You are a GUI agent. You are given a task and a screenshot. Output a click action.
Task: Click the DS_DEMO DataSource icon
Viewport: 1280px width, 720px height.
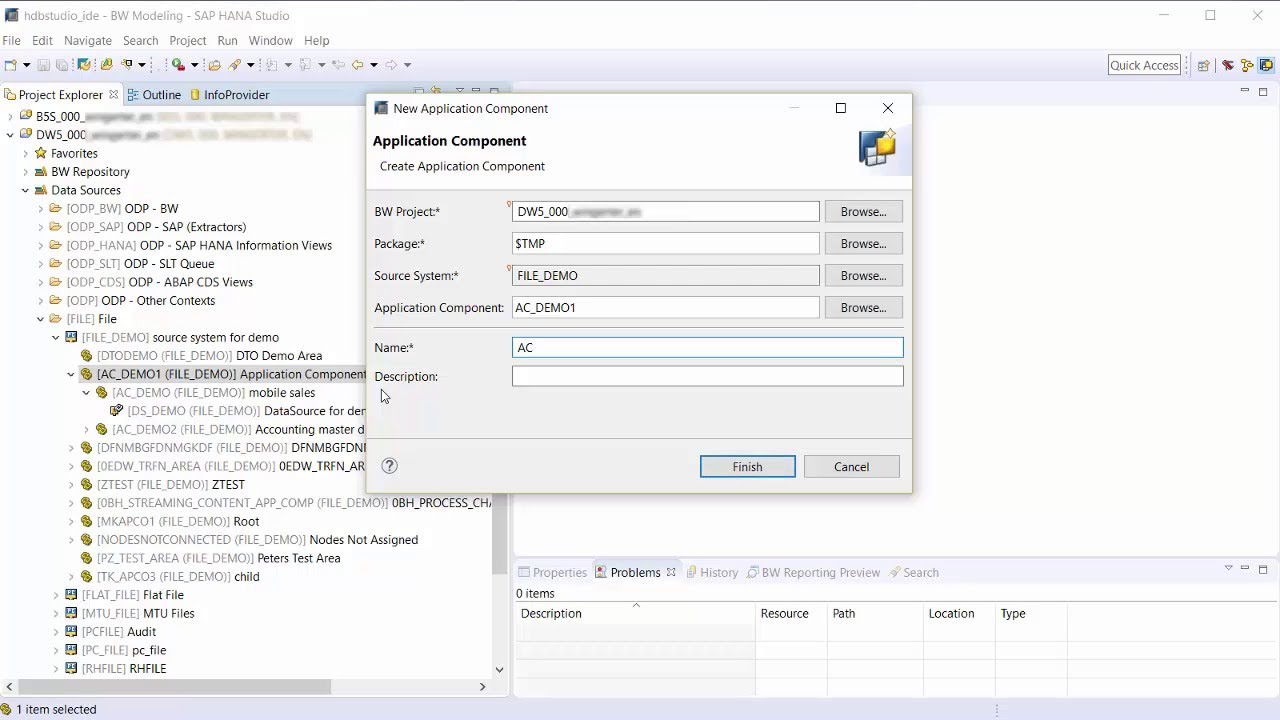coord(117,411)
